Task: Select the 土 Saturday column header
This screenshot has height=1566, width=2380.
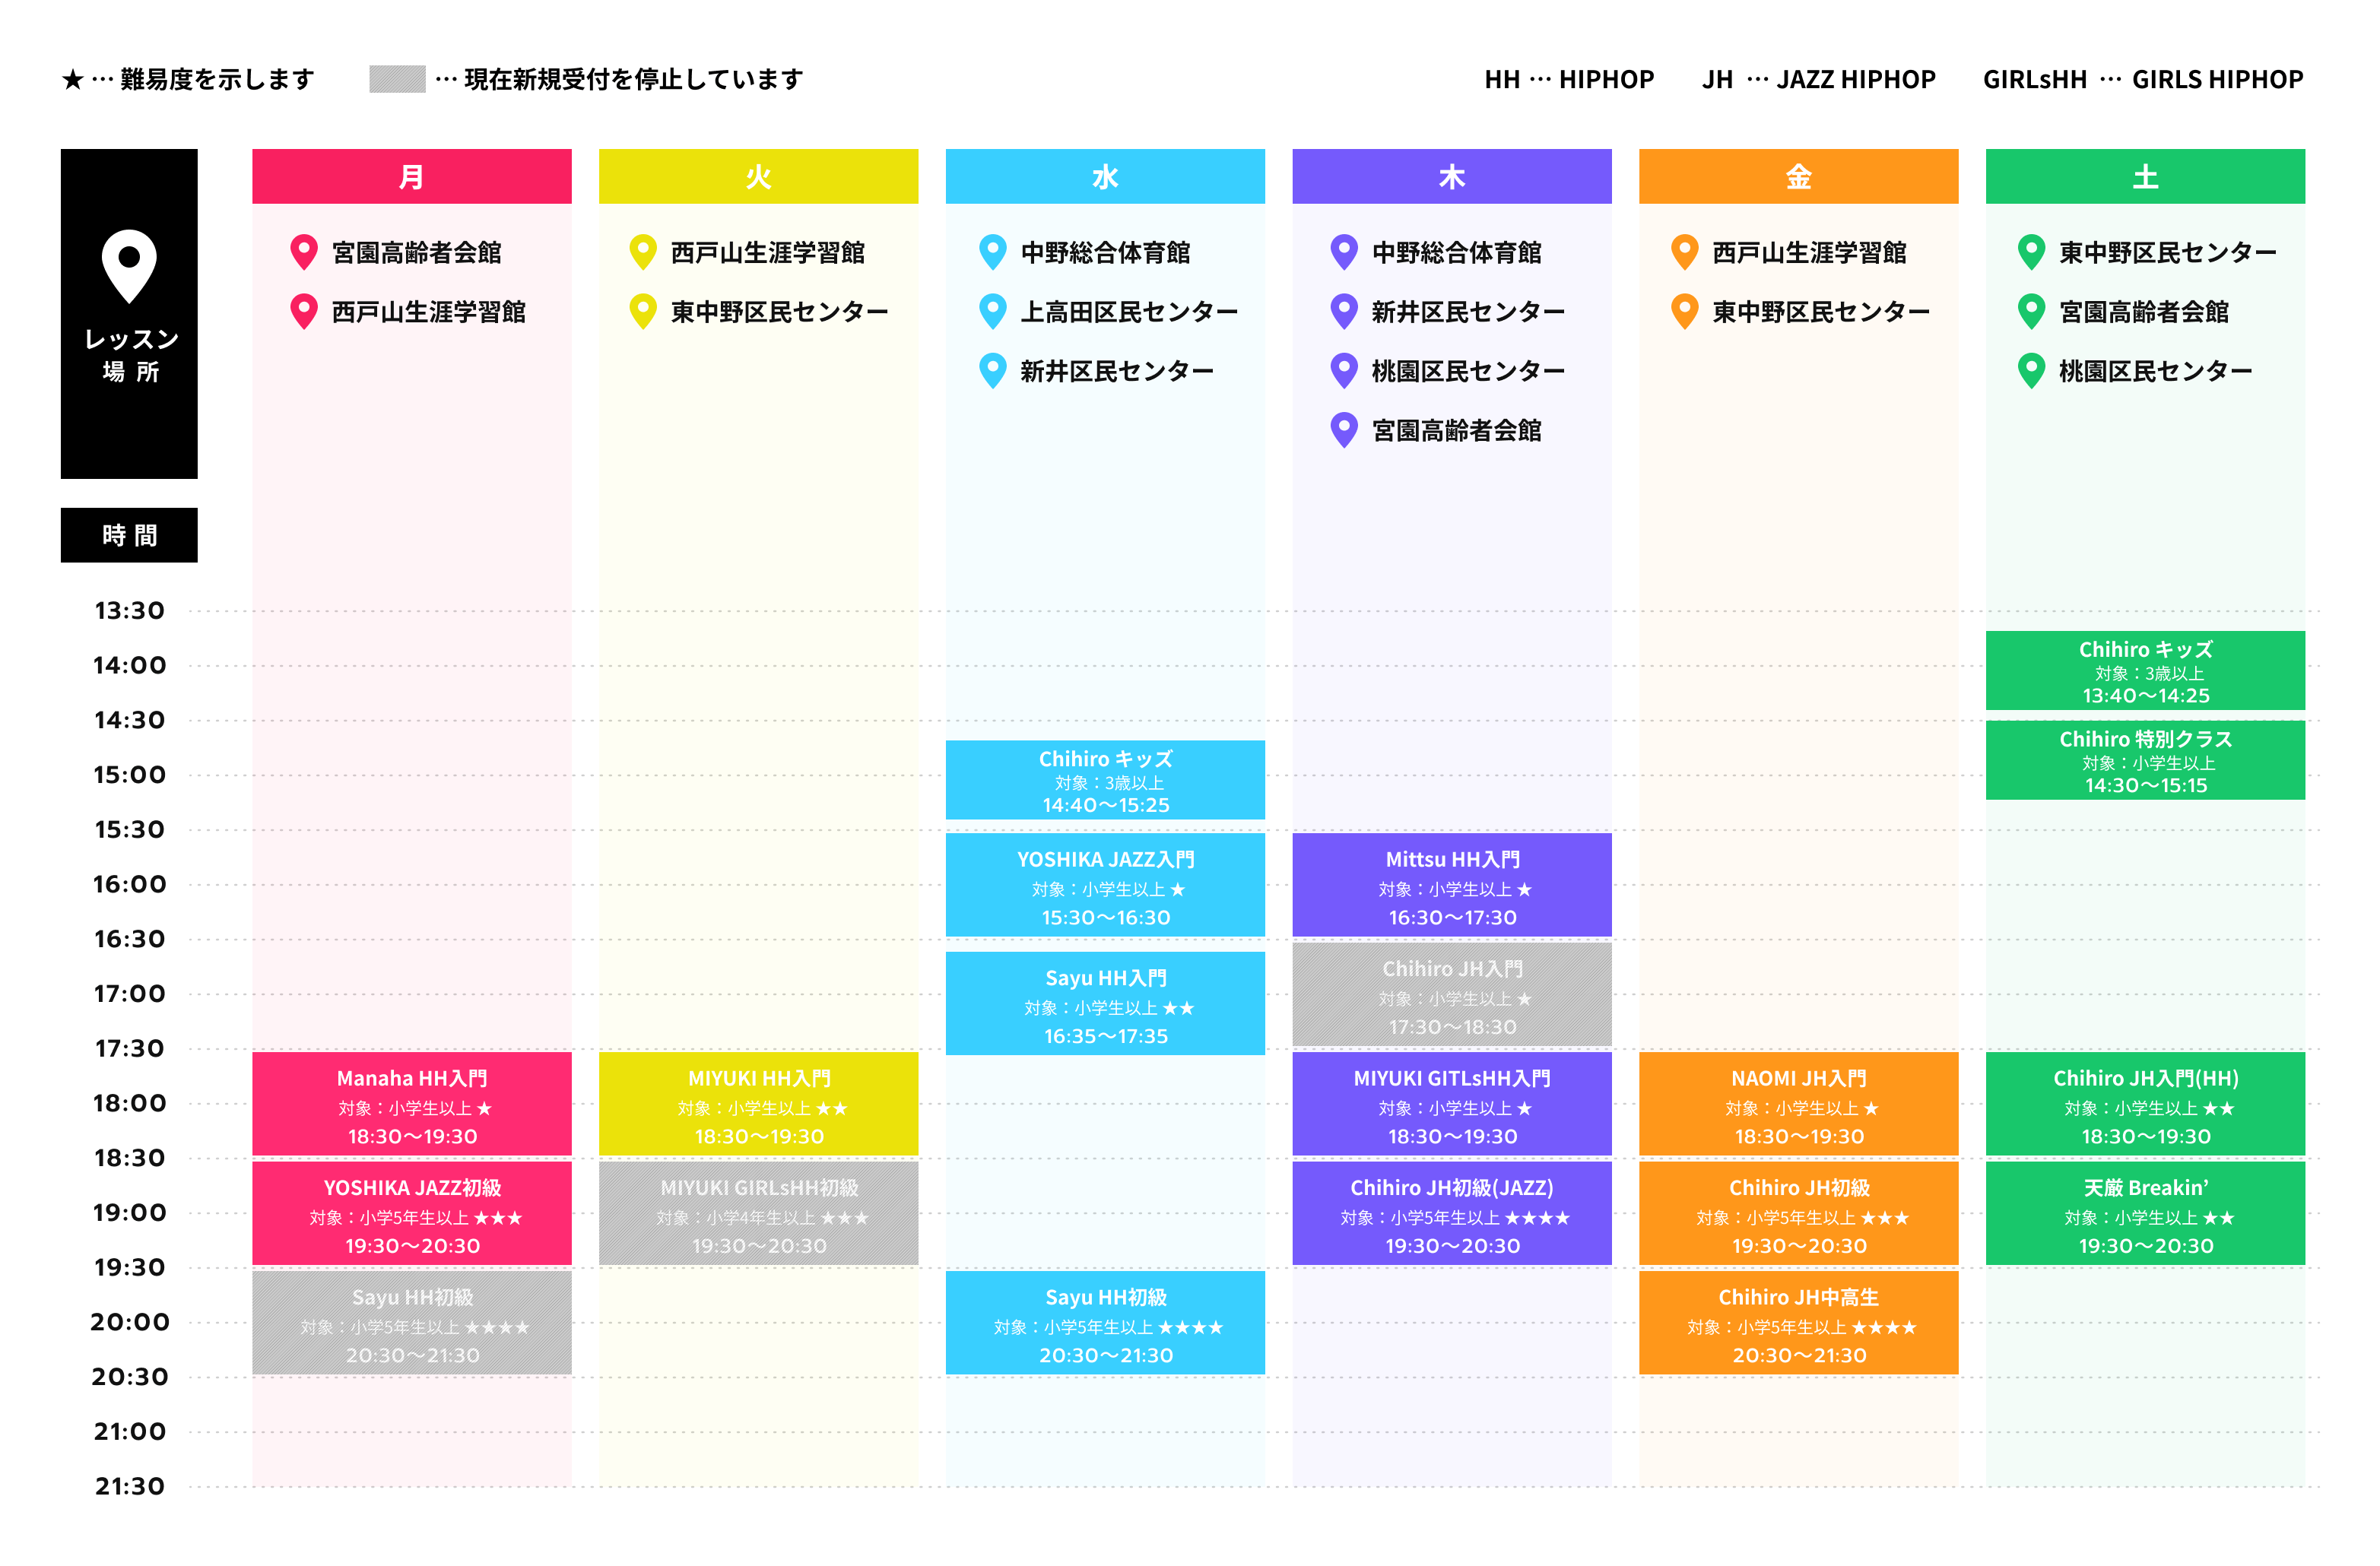Action: (x=2145, y=176)
